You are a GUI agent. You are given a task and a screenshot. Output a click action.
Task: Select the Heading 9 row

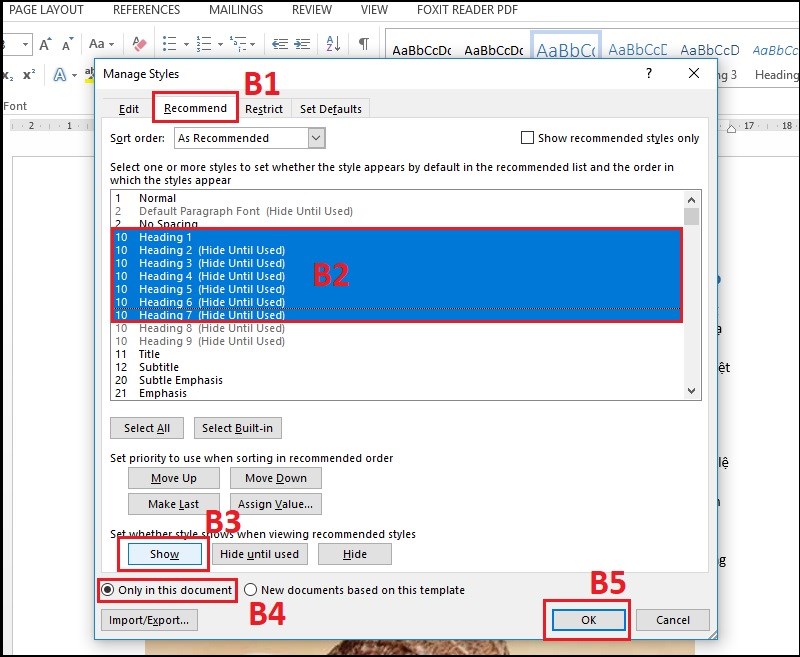click(x=397, y=341)
